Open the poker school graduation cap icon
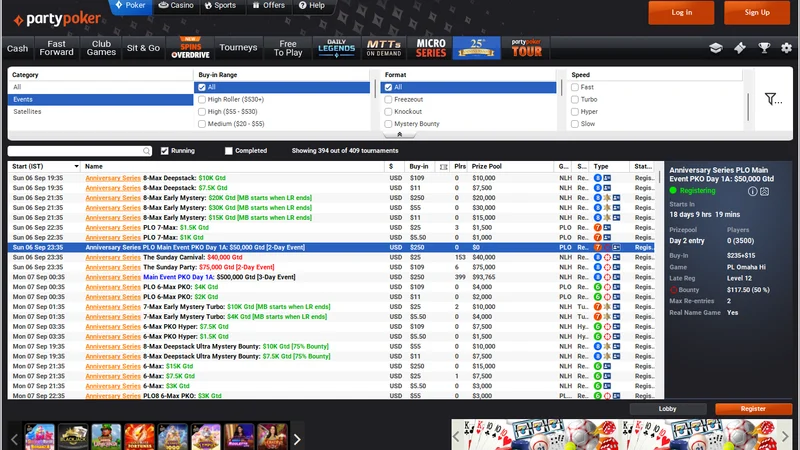This screenshot has height=450, width=800. pyautogui.click(x=715, y=48)
